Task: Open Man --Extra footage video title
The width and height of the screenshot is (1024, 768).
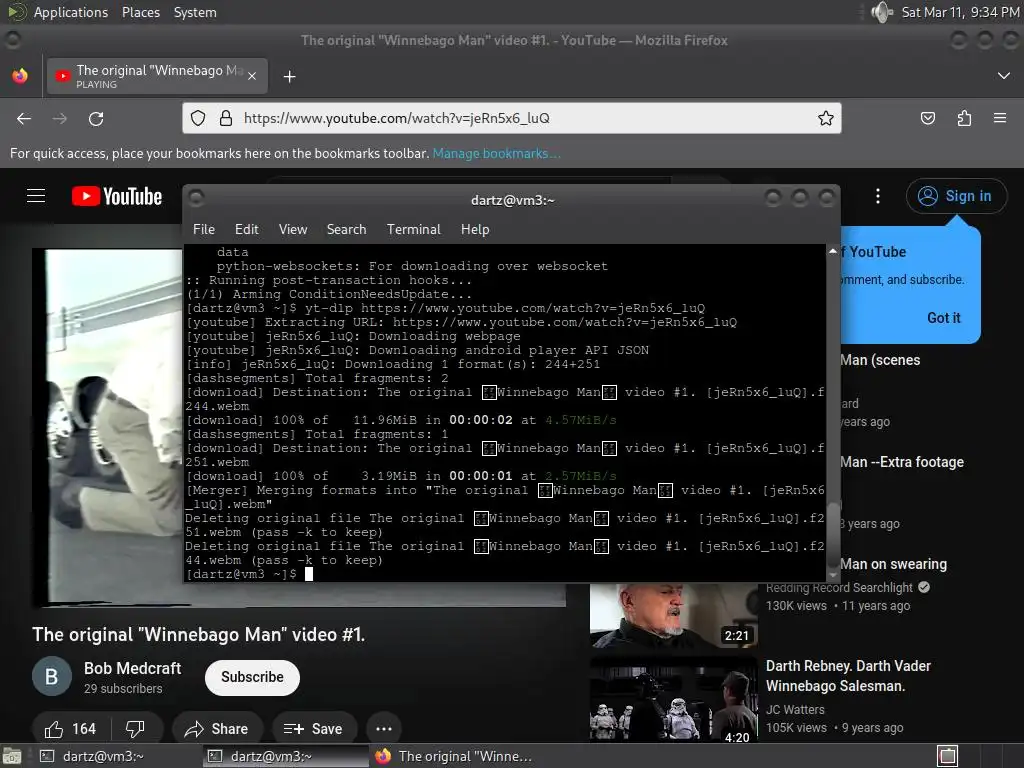Action: point(902,462)
